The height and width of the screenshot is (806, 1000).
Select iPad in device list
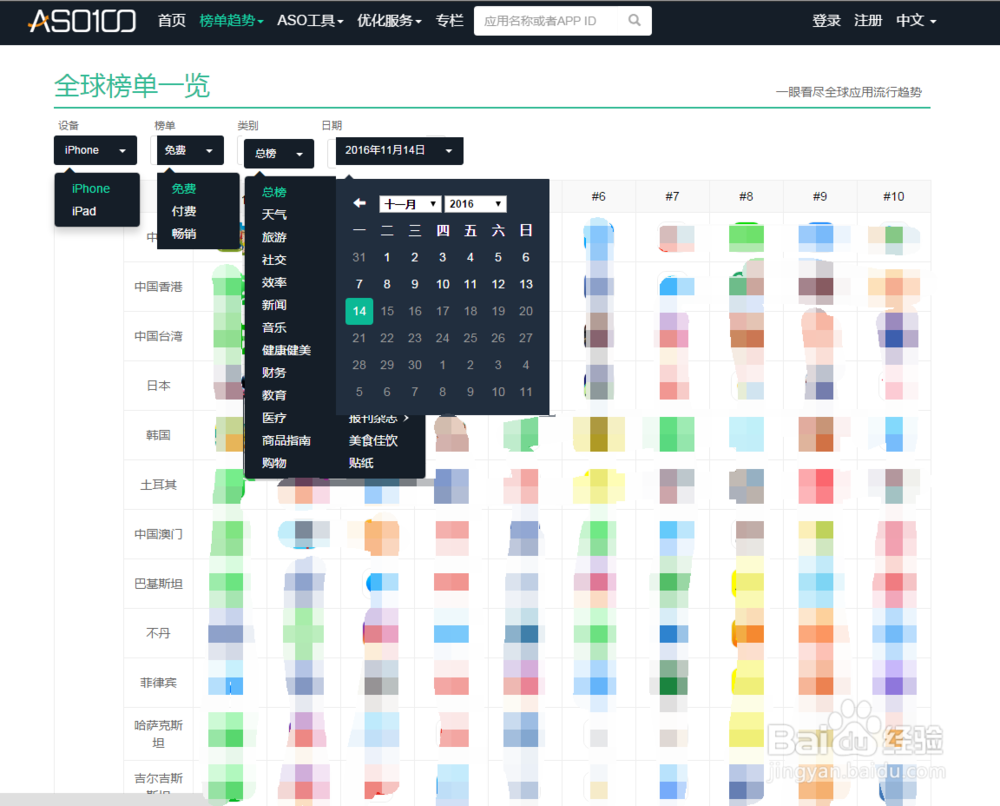point(84,211)
